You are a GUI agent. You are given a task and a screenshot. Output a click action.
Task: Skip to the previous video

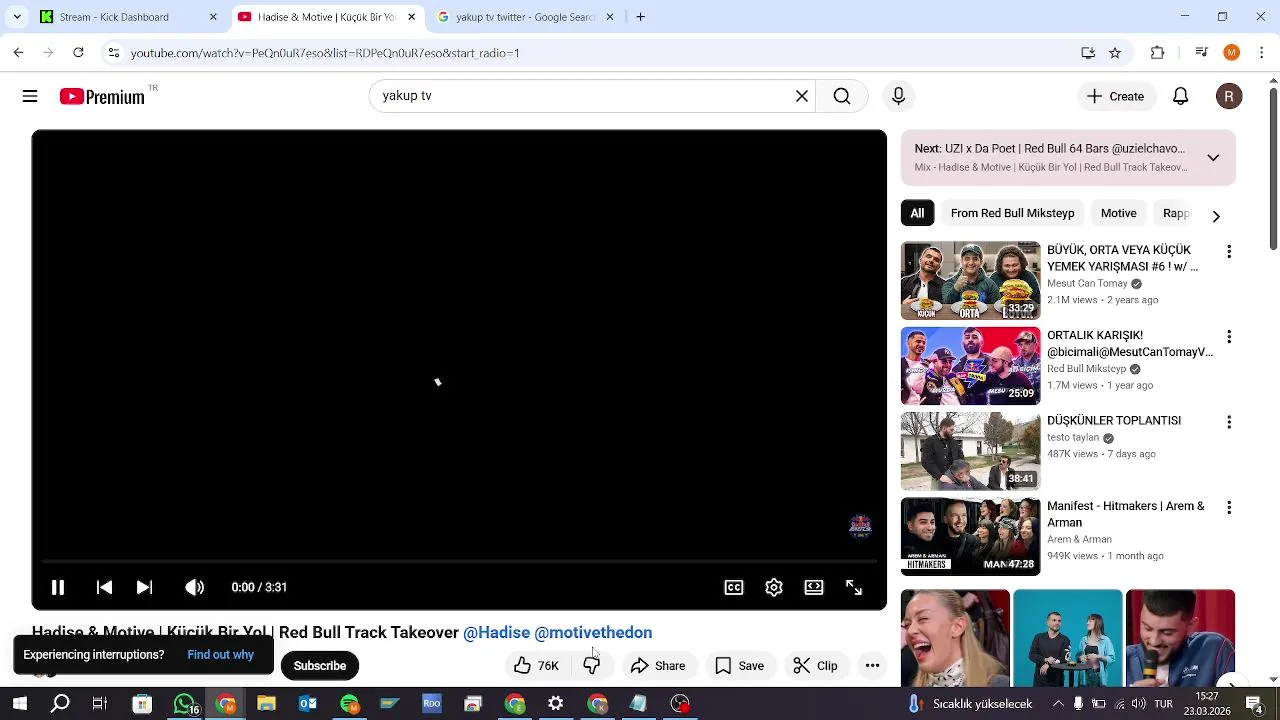(104, 587)
